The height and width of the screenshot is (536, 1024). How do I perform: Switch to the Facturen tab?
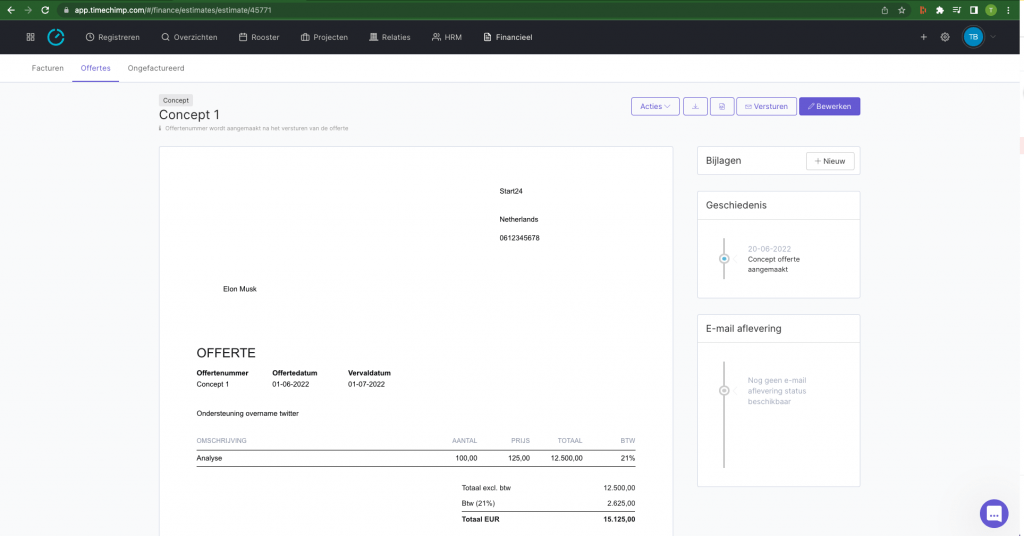(x=48, y=68)
